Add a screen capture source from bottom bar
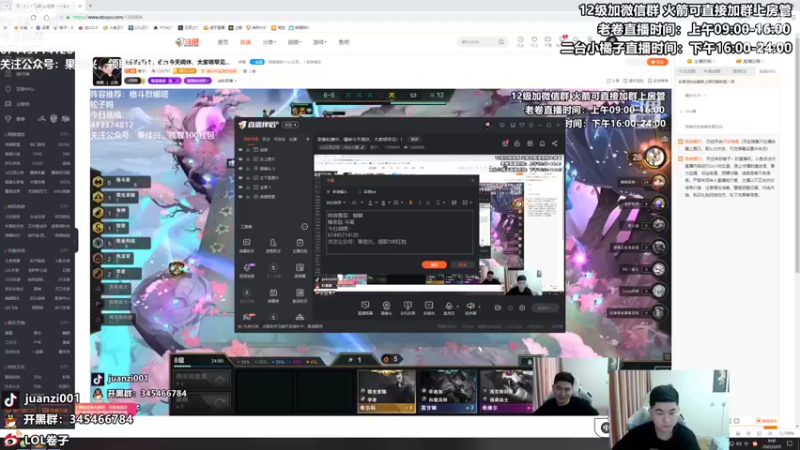 (x=365, y=308)
